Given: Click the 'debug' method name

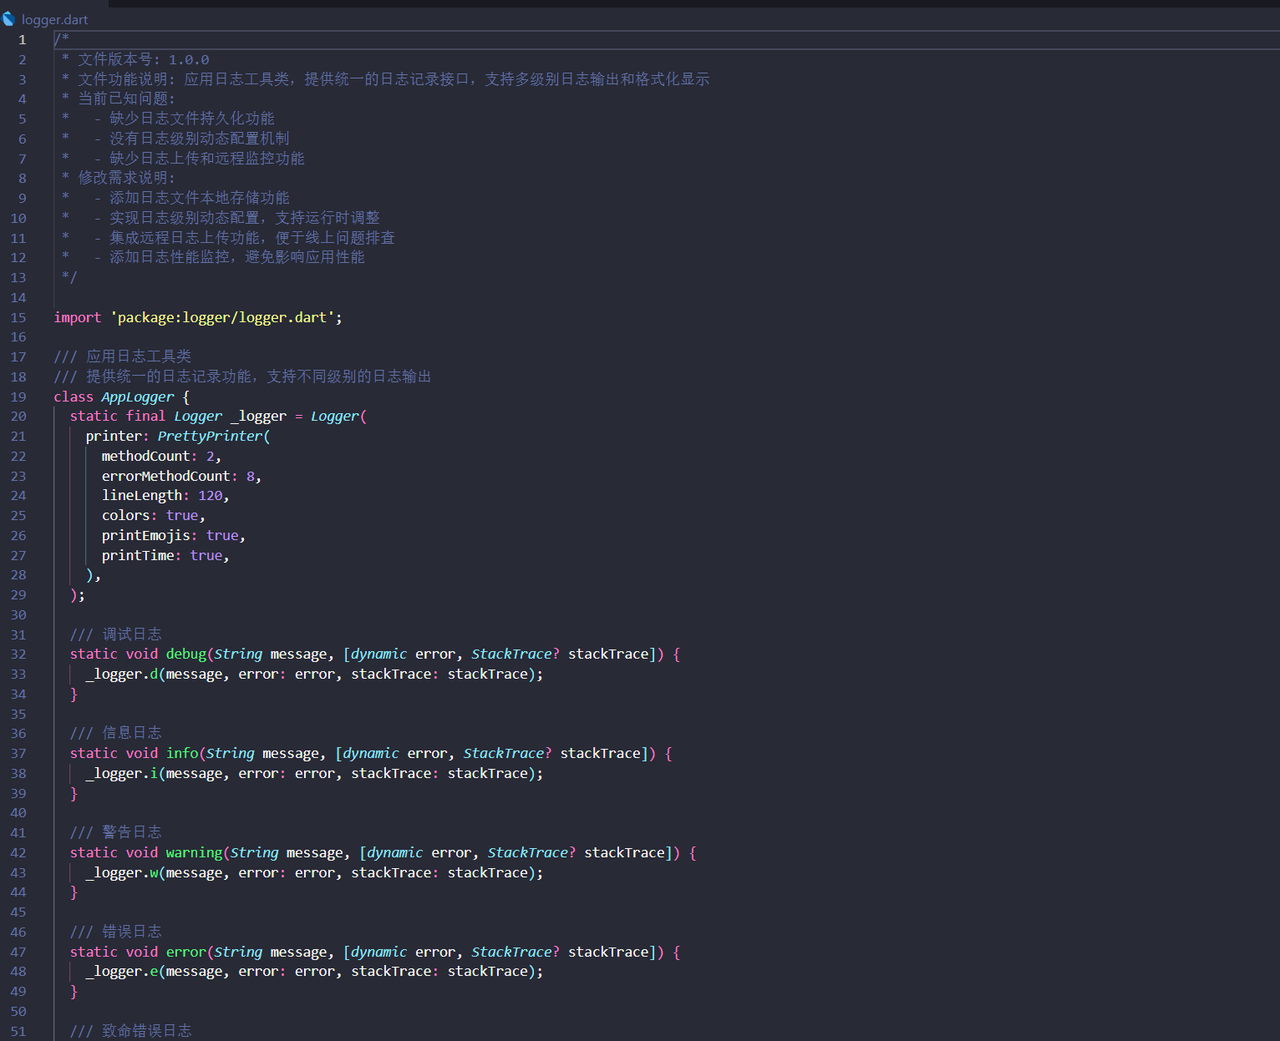Looking at the screenshot, I should click(x=186, y=655).
